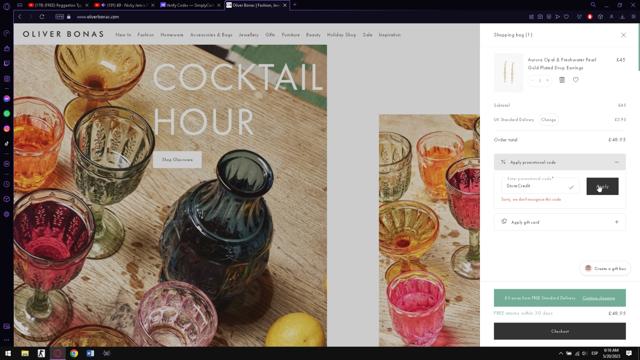This screenshot has height=360, width=640.
Task: Open the Furniture menu
Action: [291, 35]
